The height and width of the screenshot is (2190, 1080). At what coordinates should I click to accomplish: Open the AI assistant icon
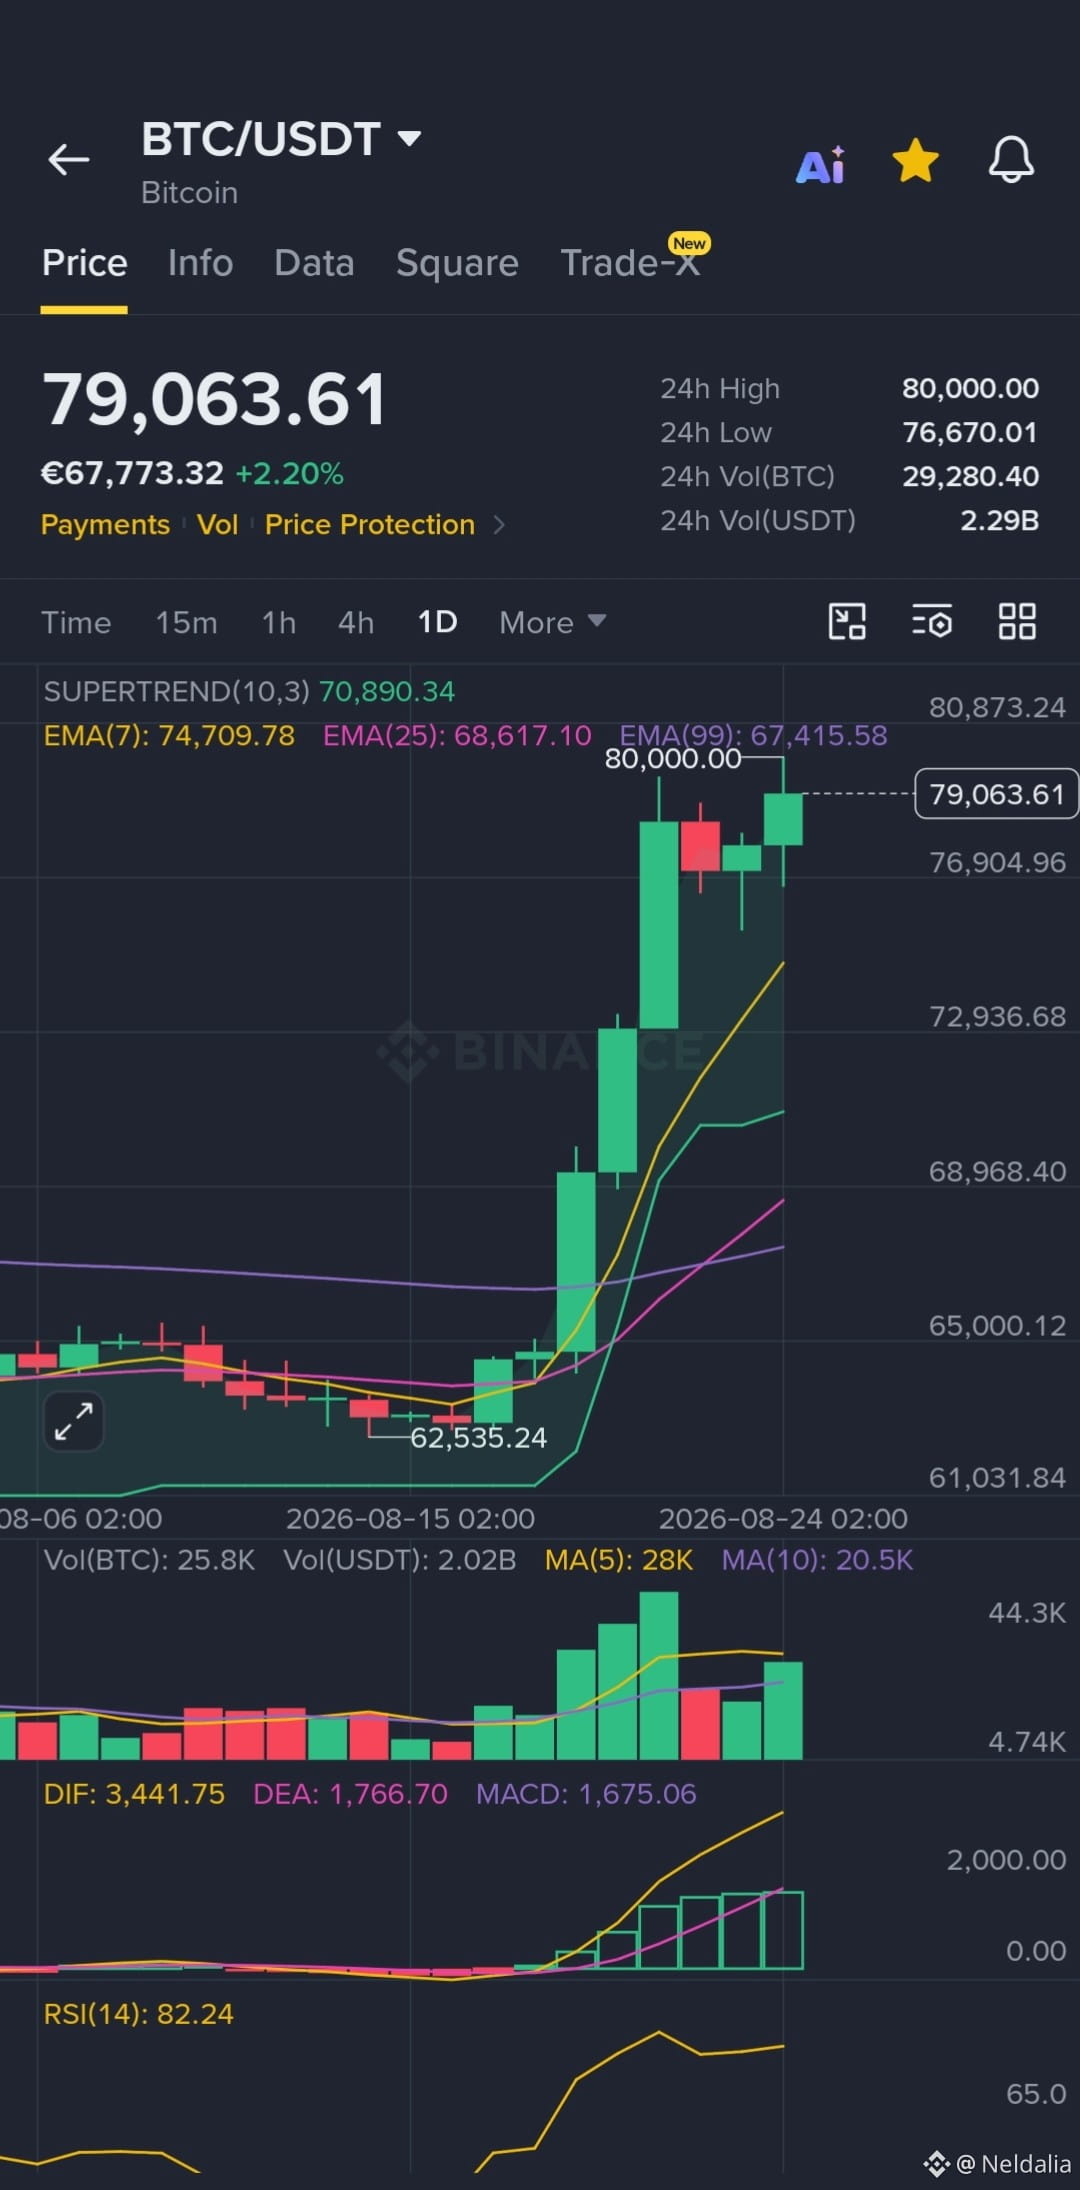click(x=820, y=164)
